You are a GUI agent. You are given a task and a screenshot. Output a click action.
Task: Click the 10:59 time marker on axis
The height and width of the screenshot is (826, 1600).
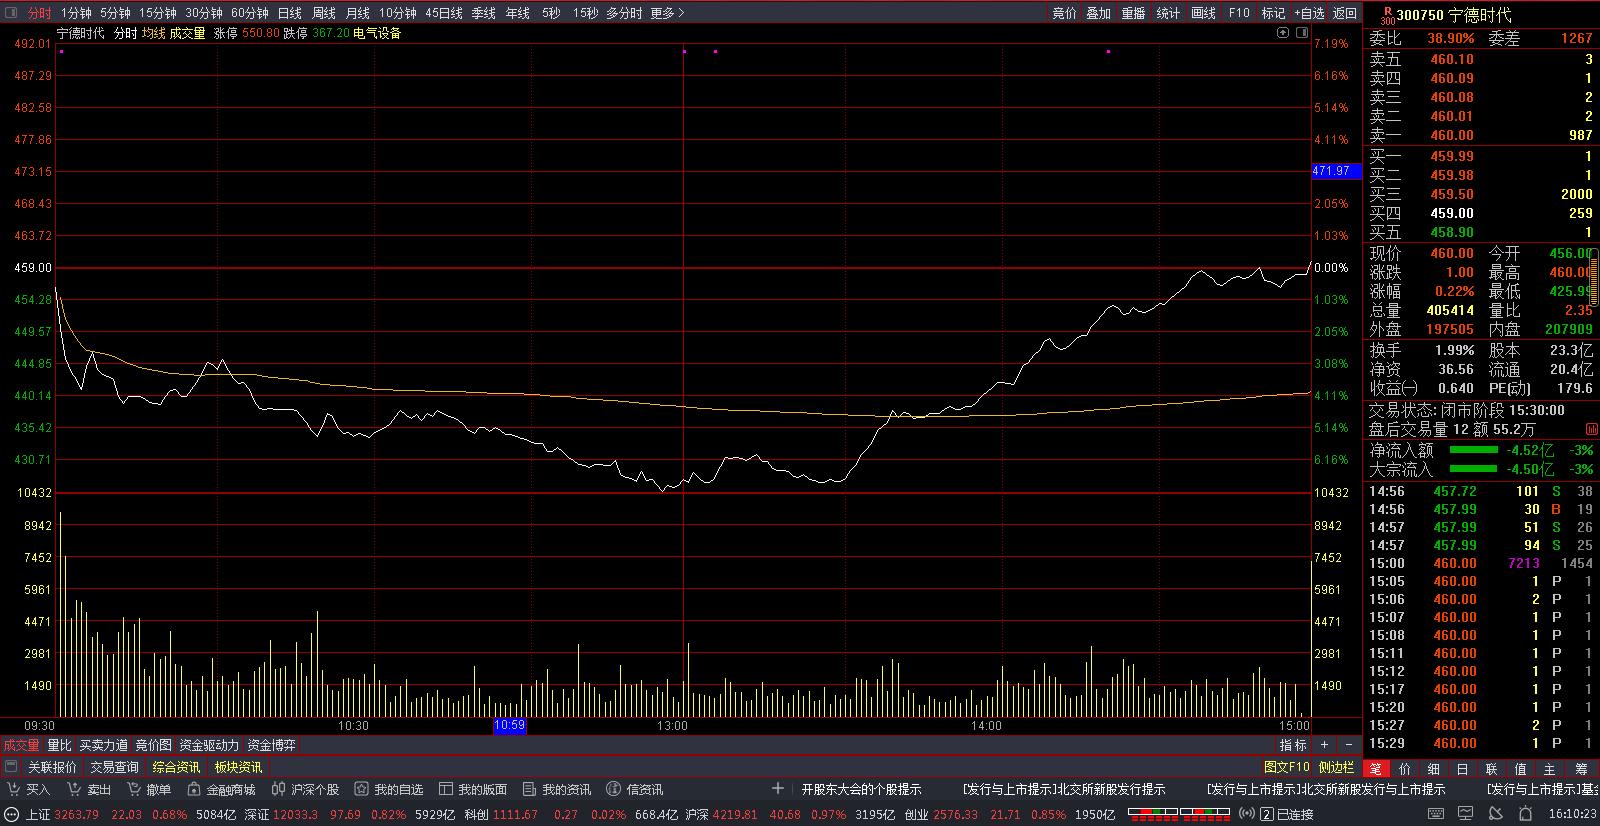tap(510, 725)
